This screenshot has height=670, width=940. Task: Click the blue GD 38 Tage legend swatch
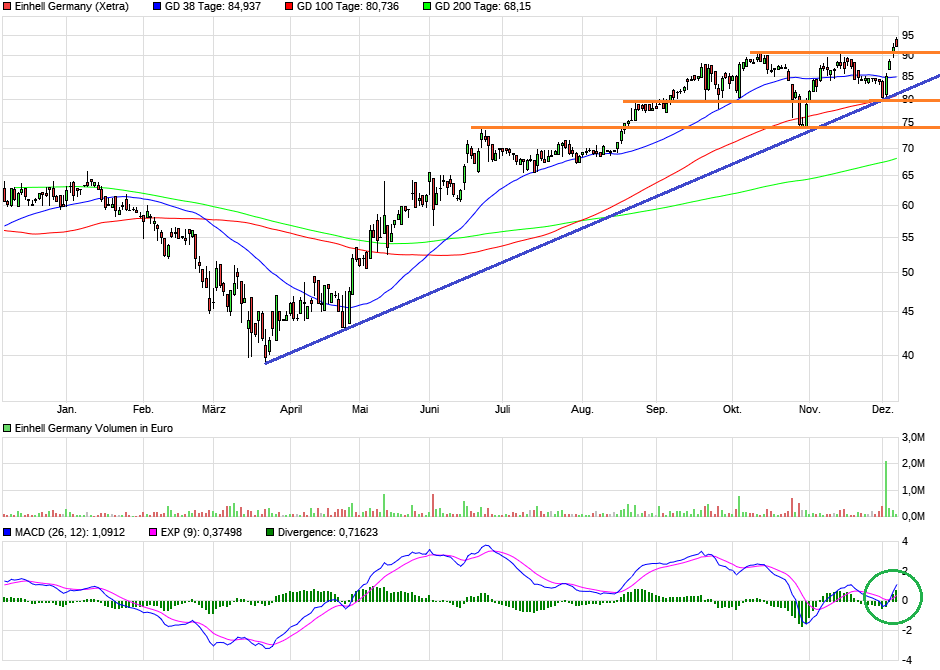(x=156, y=6)
